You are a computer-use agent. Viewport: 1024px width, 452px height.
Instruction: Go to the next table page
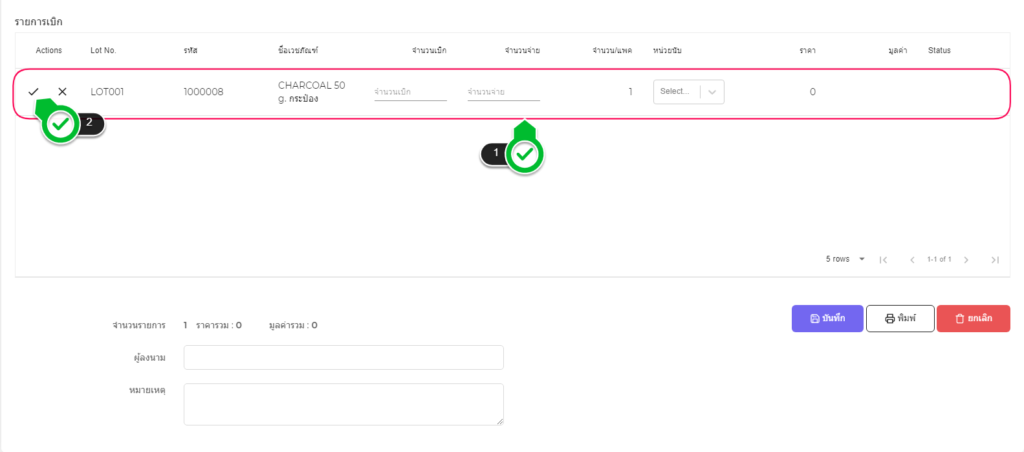966,259
